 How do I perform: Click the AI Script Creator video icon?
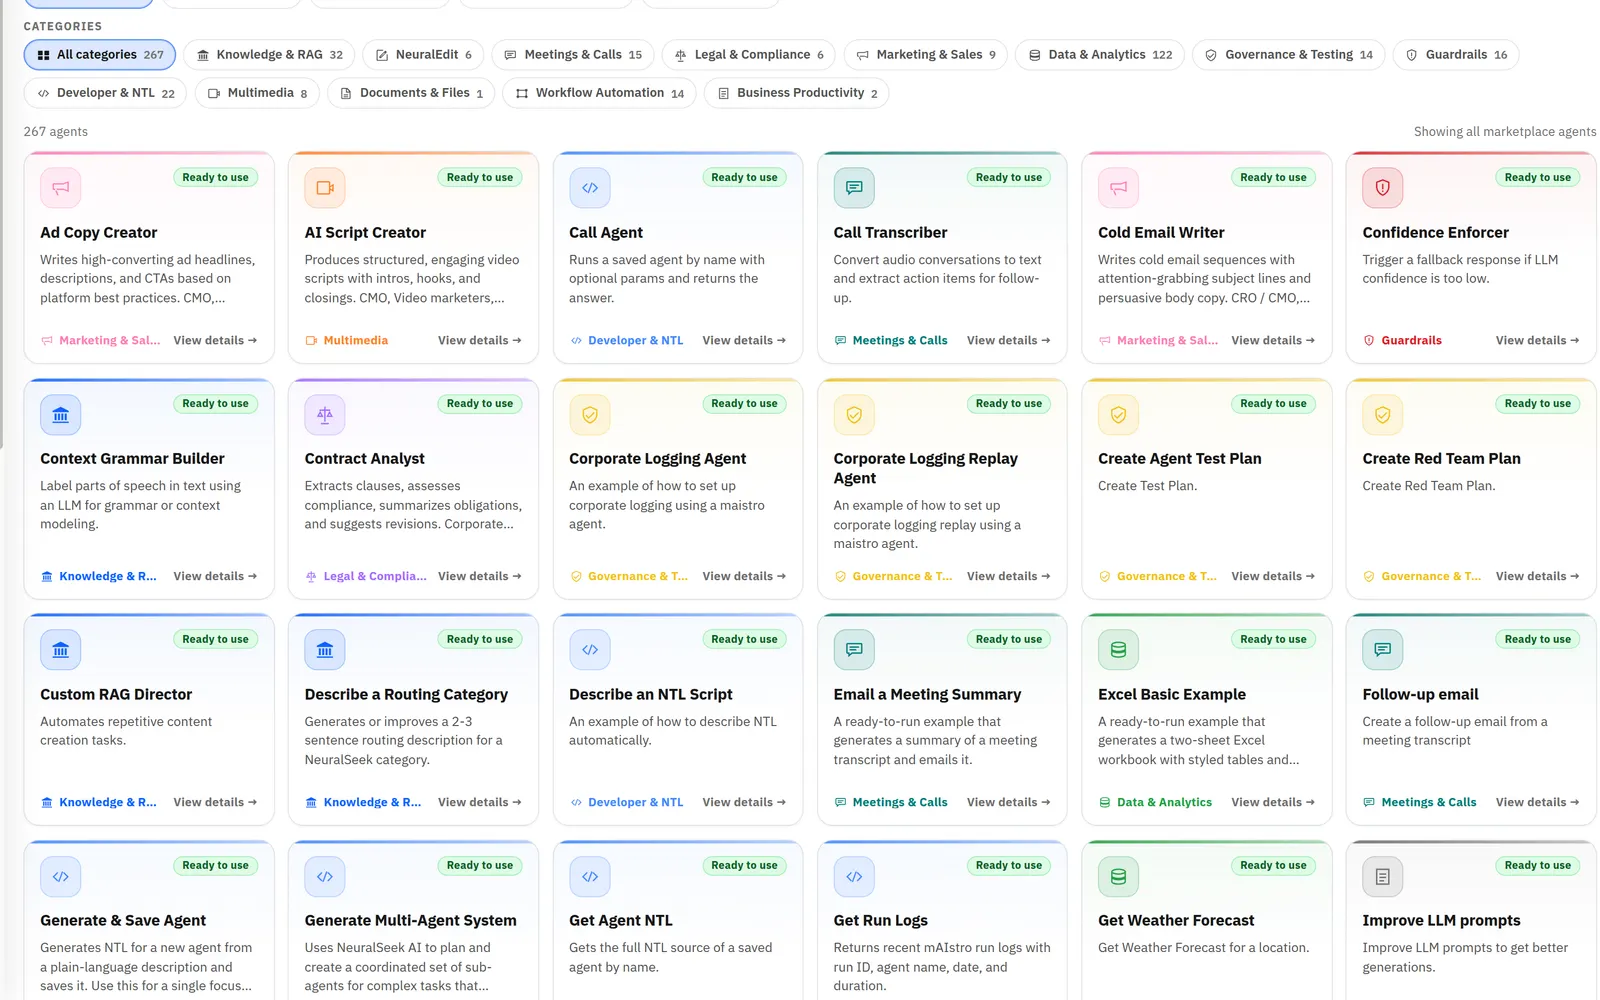tap(325, 188)
